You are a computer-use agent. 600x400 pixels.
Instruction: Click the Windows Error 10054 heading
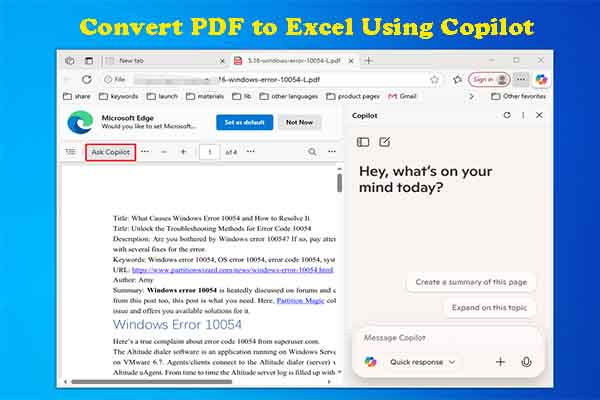pos(177,325)
